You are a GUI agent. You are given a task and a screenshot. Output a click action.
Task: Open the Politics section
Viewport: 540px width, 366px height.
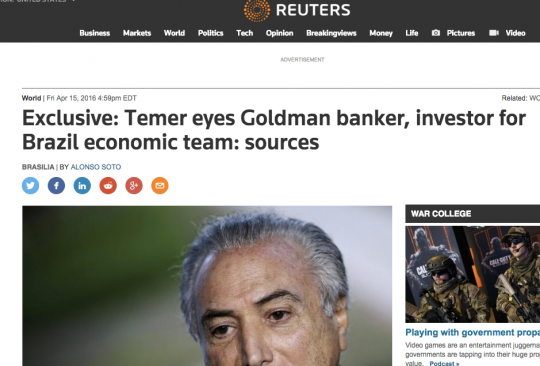pos(210,33)
